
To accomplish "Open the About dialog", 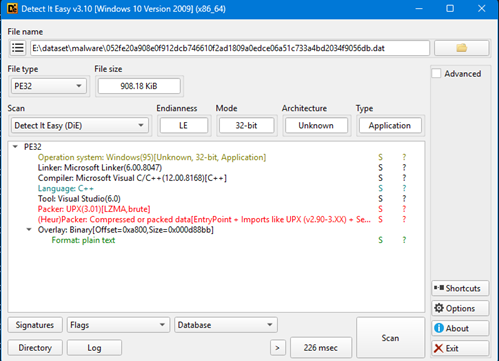I will (460, 328).
